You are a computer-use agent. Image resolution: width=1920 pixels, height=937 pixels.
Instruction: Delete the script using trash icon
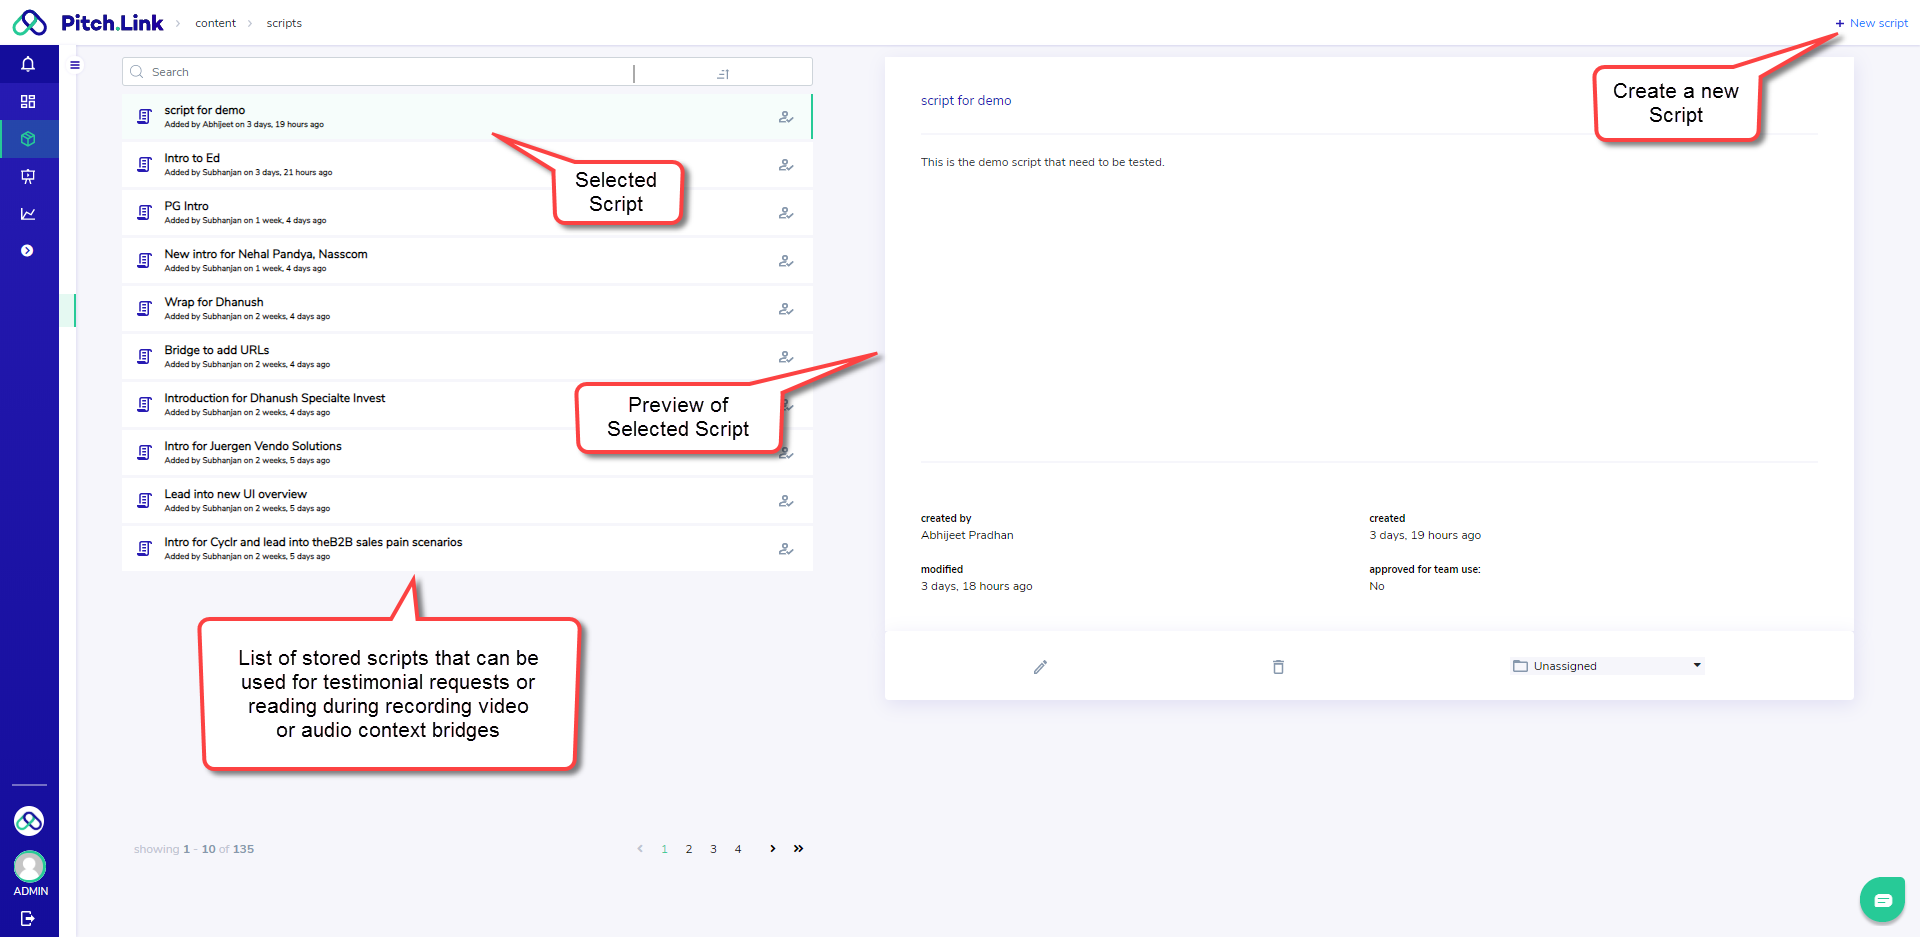1278,667
